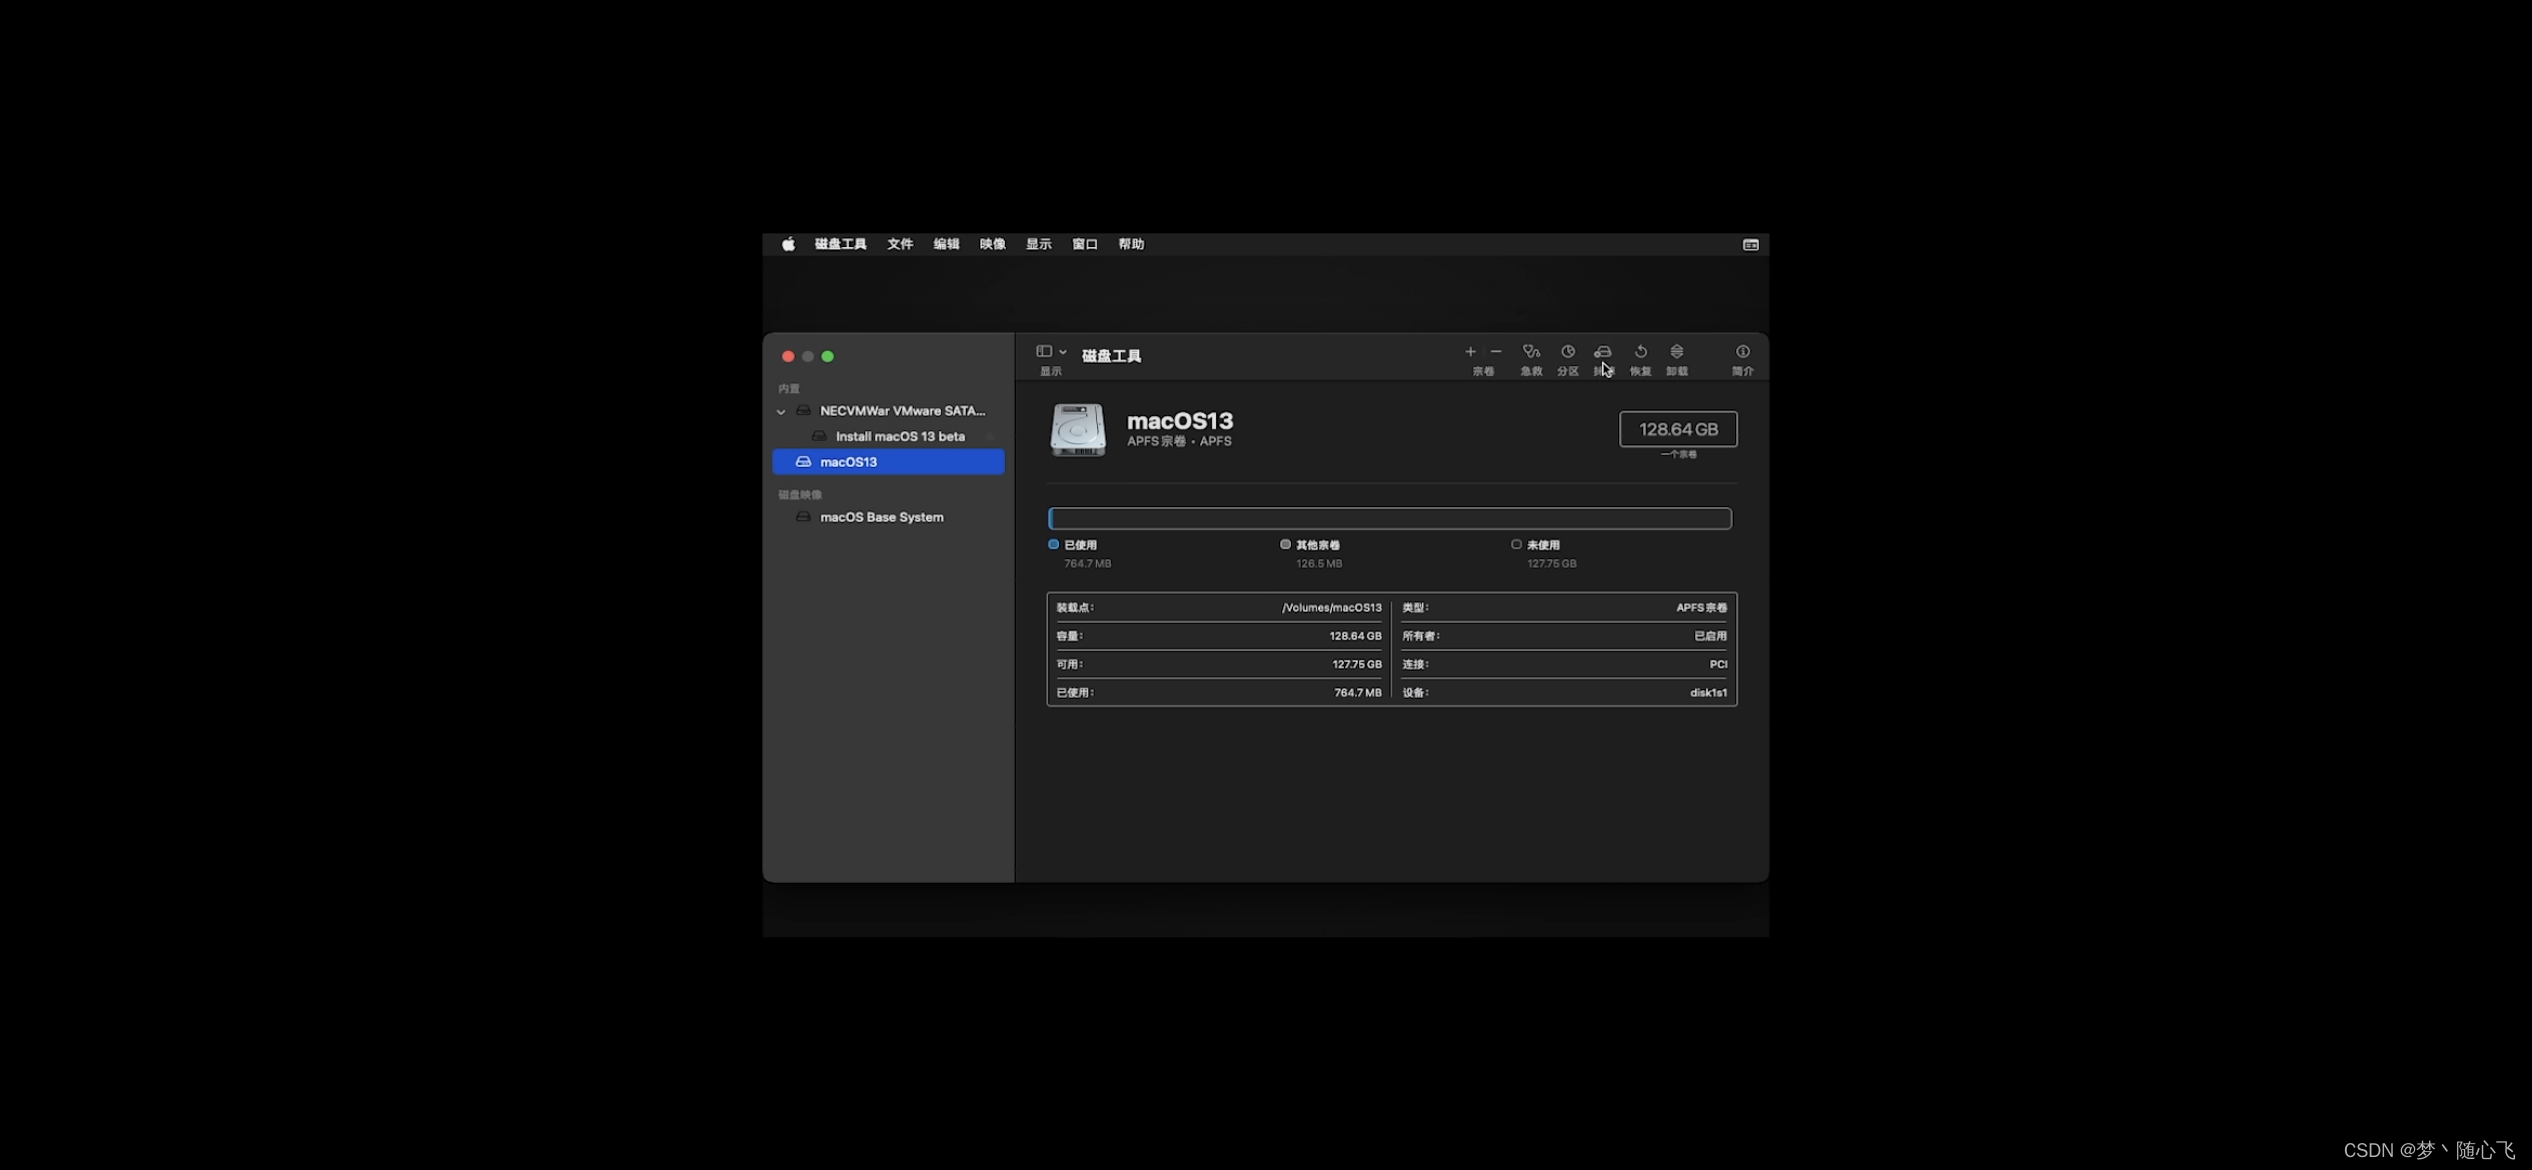Open the 帮助 menu

click(x=1131, y=244)
